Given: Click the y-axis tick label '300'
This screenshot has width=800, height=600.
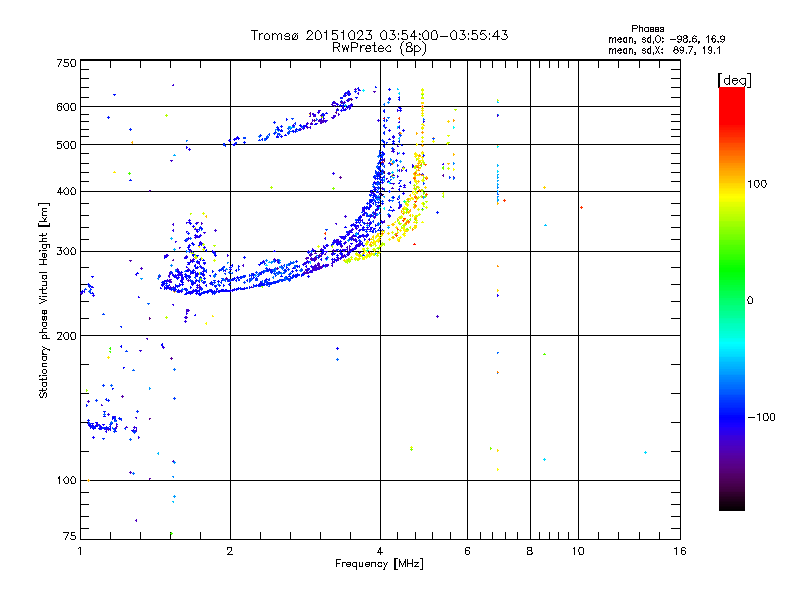Looking at the screenshot, I should pyautogui.click(x=66, y=252).
